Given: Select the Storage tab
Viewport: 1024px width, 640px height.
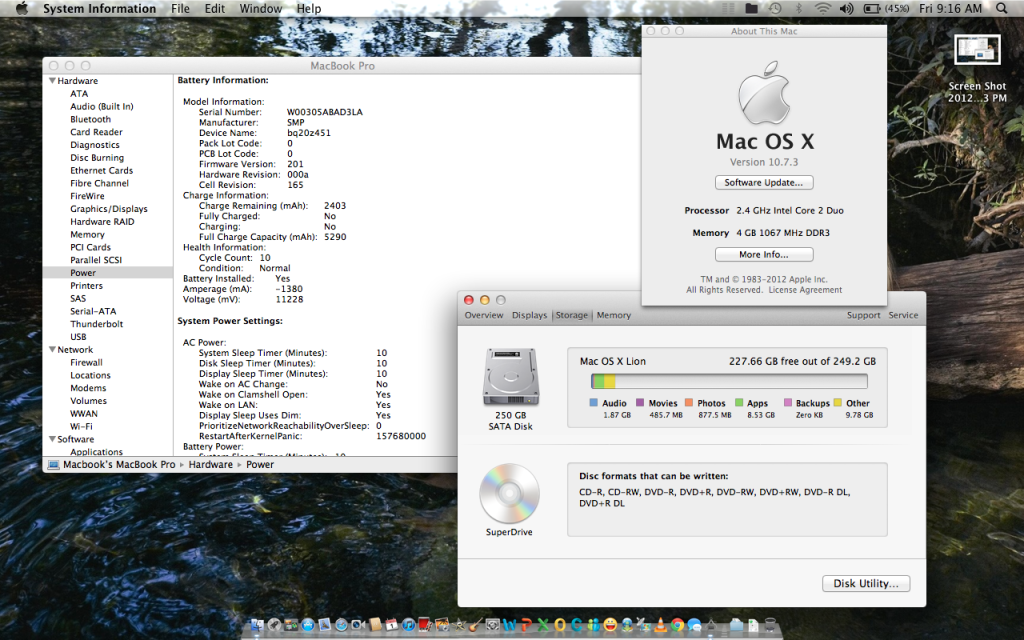Looking at the screenshot, I should 571,315.
